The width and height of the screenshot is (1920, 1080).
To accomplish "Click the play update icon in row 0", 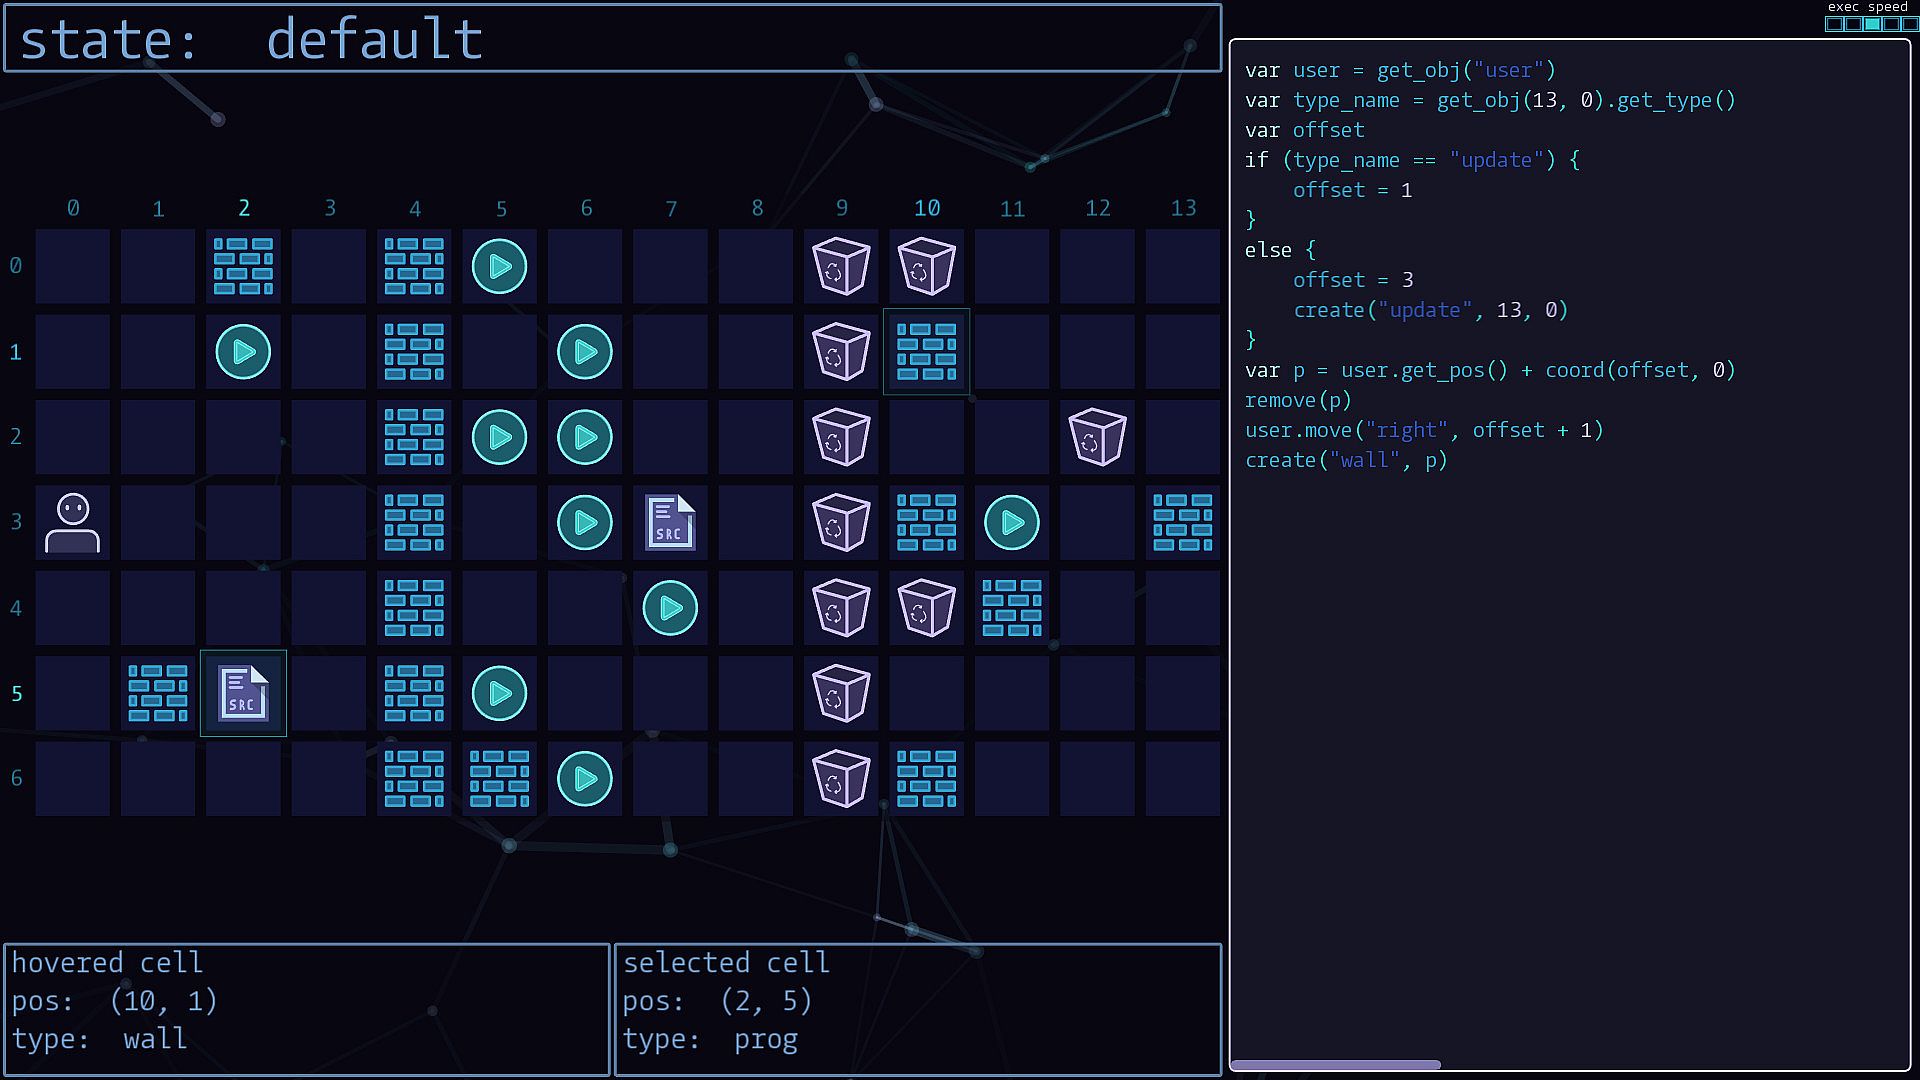I will tap(499, 266).
